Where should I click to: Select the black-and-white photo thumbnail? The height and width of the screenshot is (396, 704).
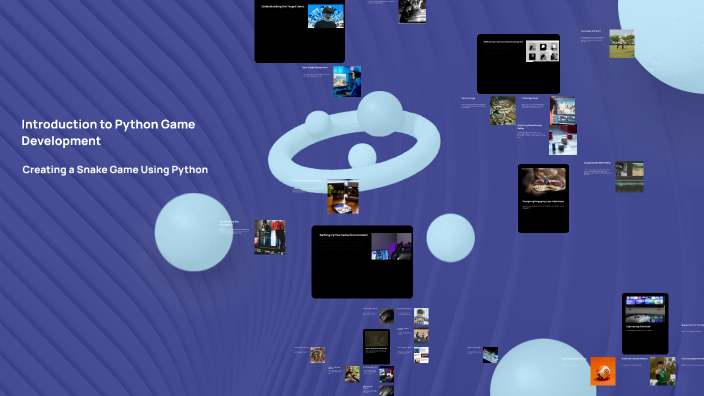click(412, 11)
